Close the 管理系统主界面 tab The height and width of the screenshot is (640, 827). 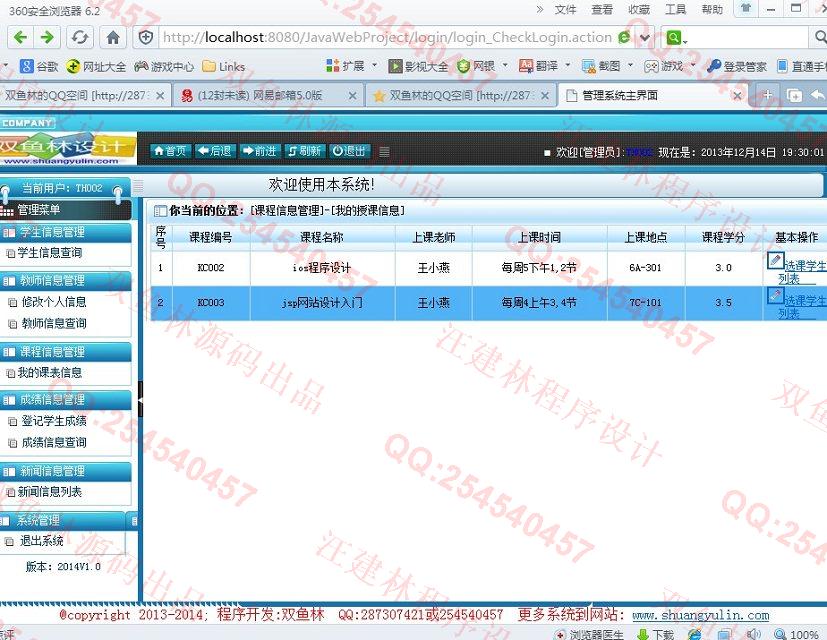(x=737, y=95)
